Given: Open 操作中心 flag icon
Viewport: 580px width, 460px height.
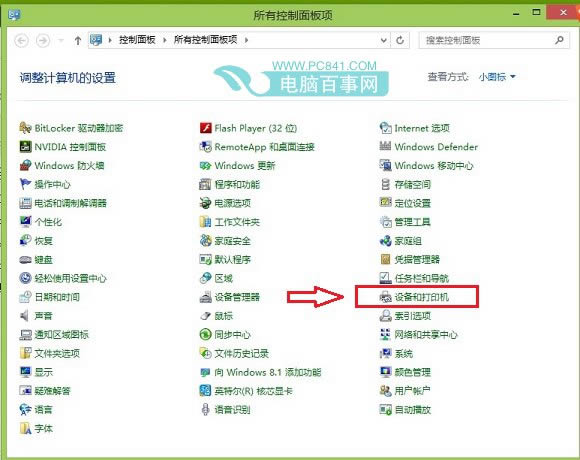Looking at the screenshot, I should [25, 184].
